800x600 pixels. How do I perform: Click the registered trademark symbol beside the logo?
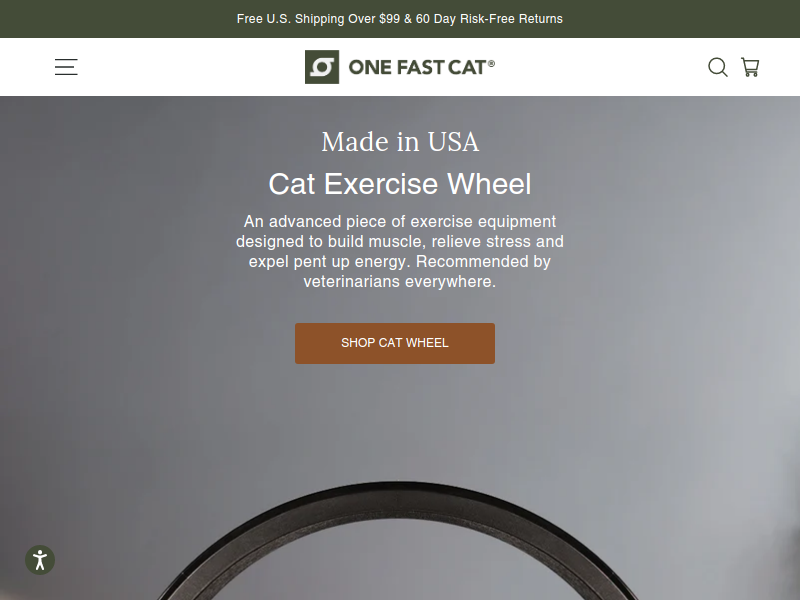tap(491, 63)
